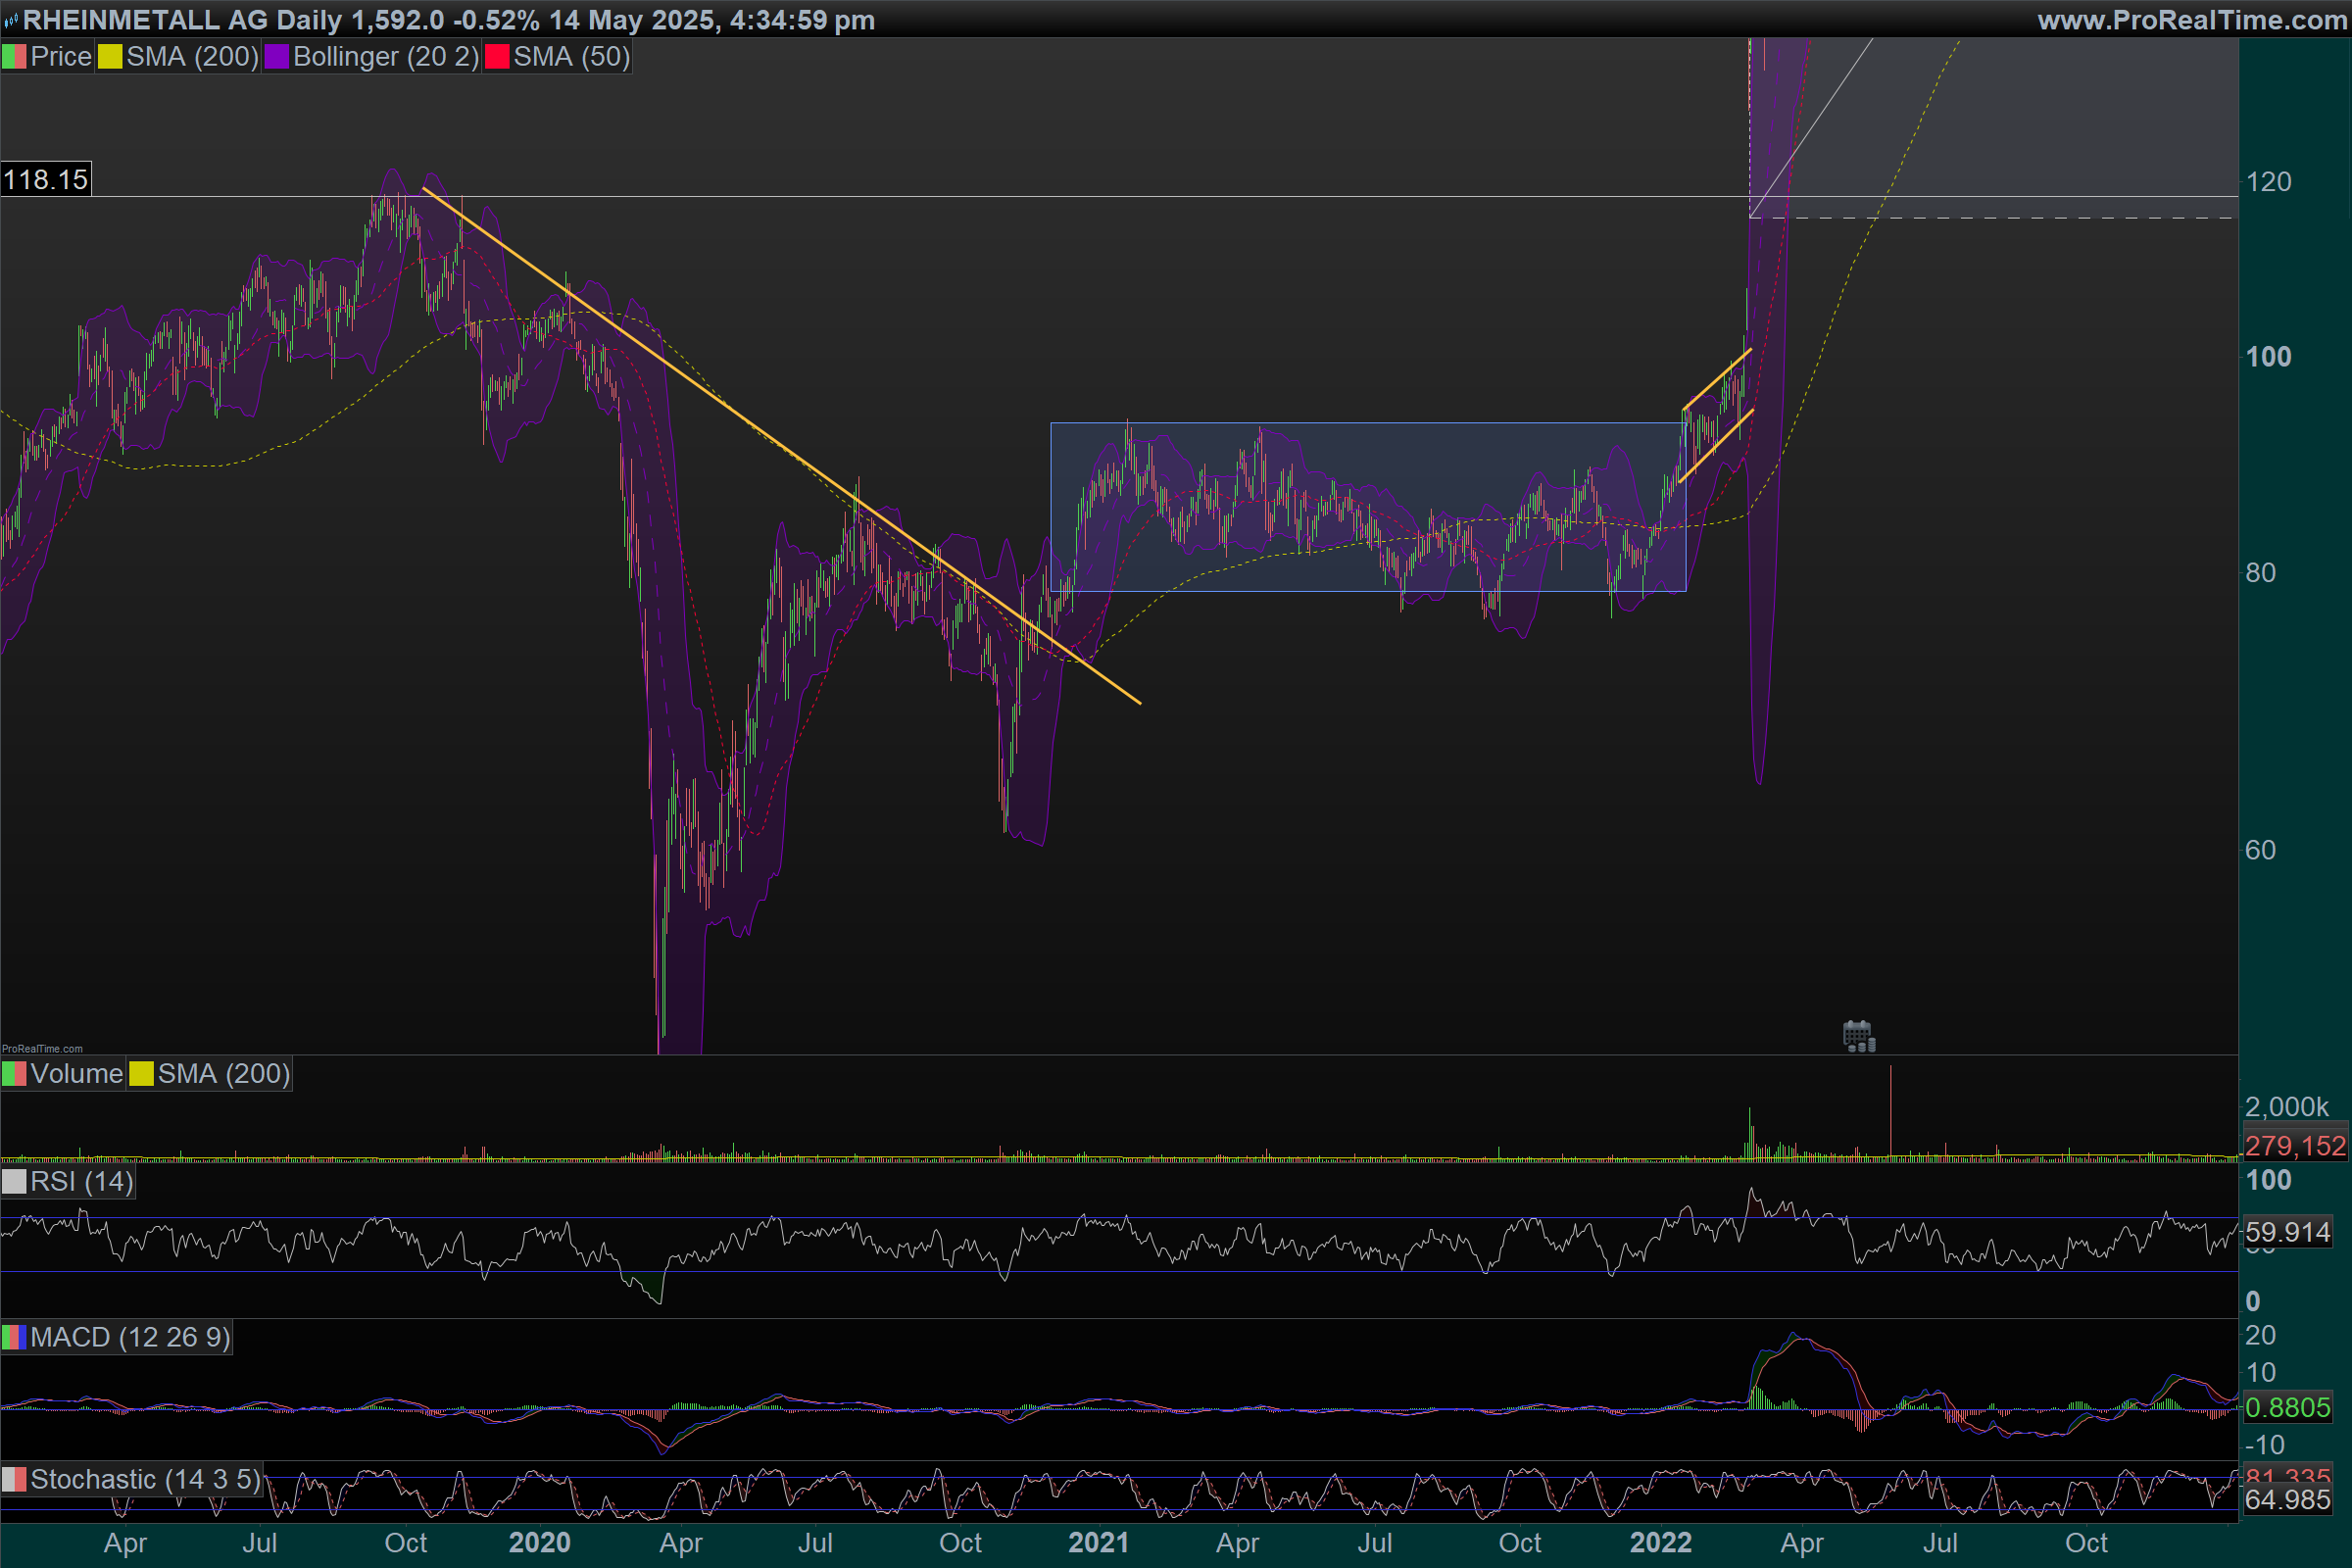
Task: Click the small ProRealTime.com watermark link
Action: click(42, 1049)
